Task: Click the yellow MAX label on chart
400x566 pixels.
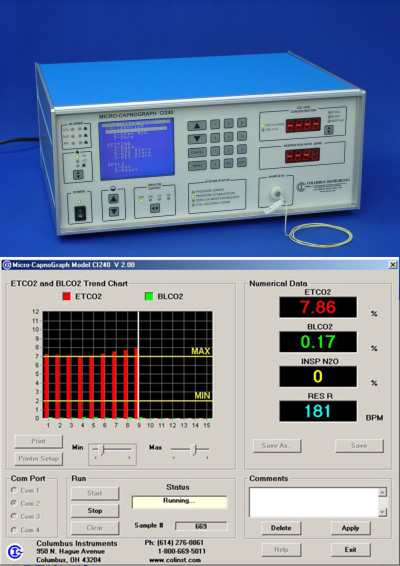Action: click(x=201, y=351)
